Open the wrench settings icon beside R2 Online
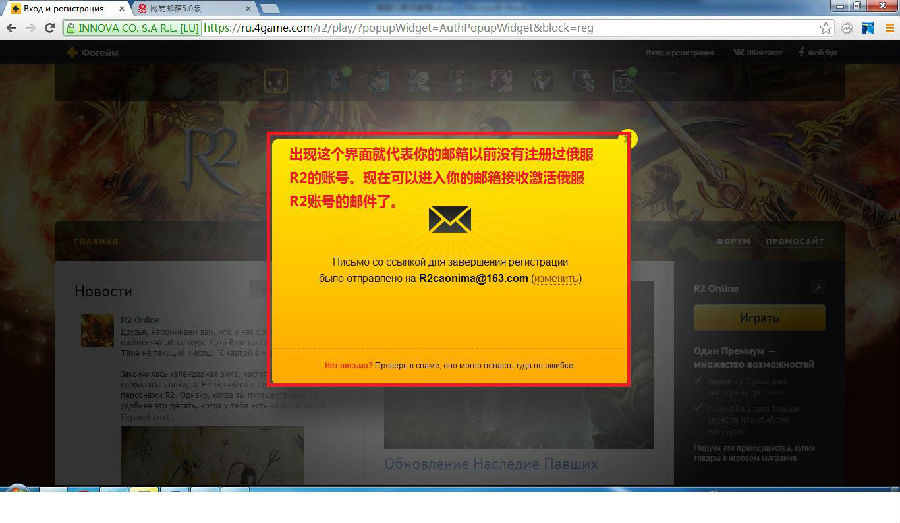The height and width of the screenshot is (523, 900). (x=816, y=288)
